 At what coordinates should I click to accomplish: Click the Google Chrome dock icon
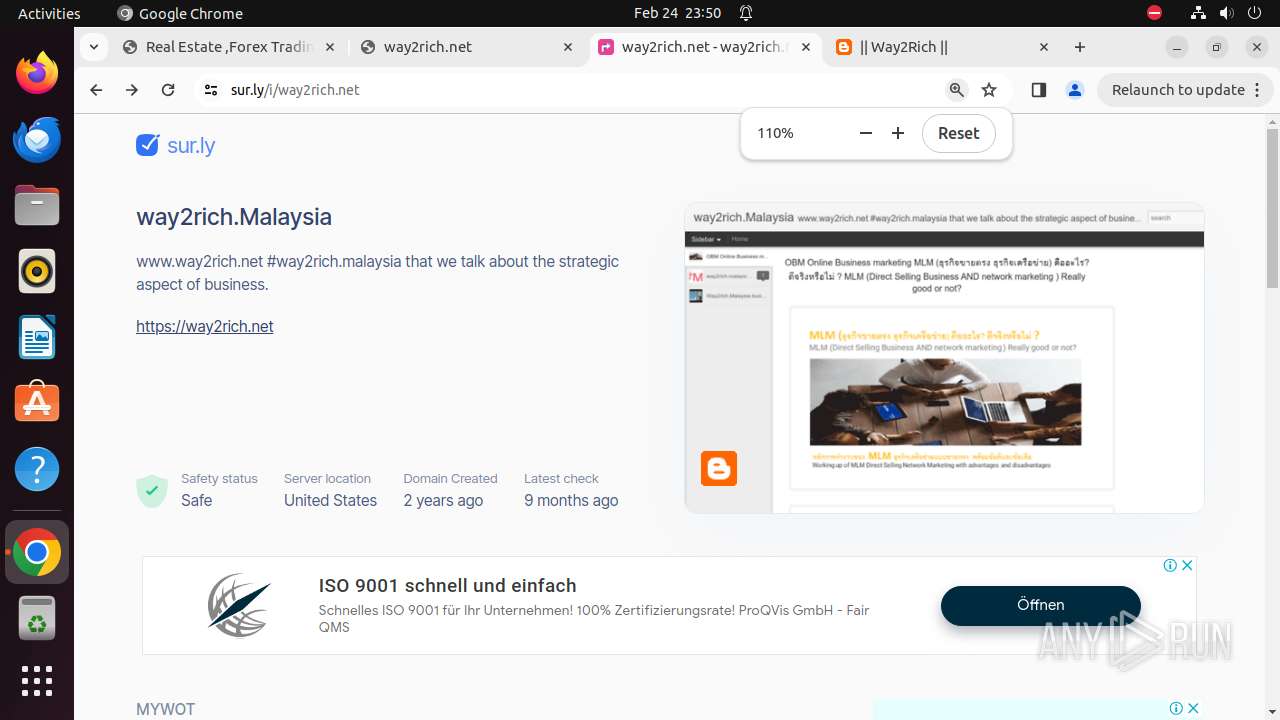point(37,552)
